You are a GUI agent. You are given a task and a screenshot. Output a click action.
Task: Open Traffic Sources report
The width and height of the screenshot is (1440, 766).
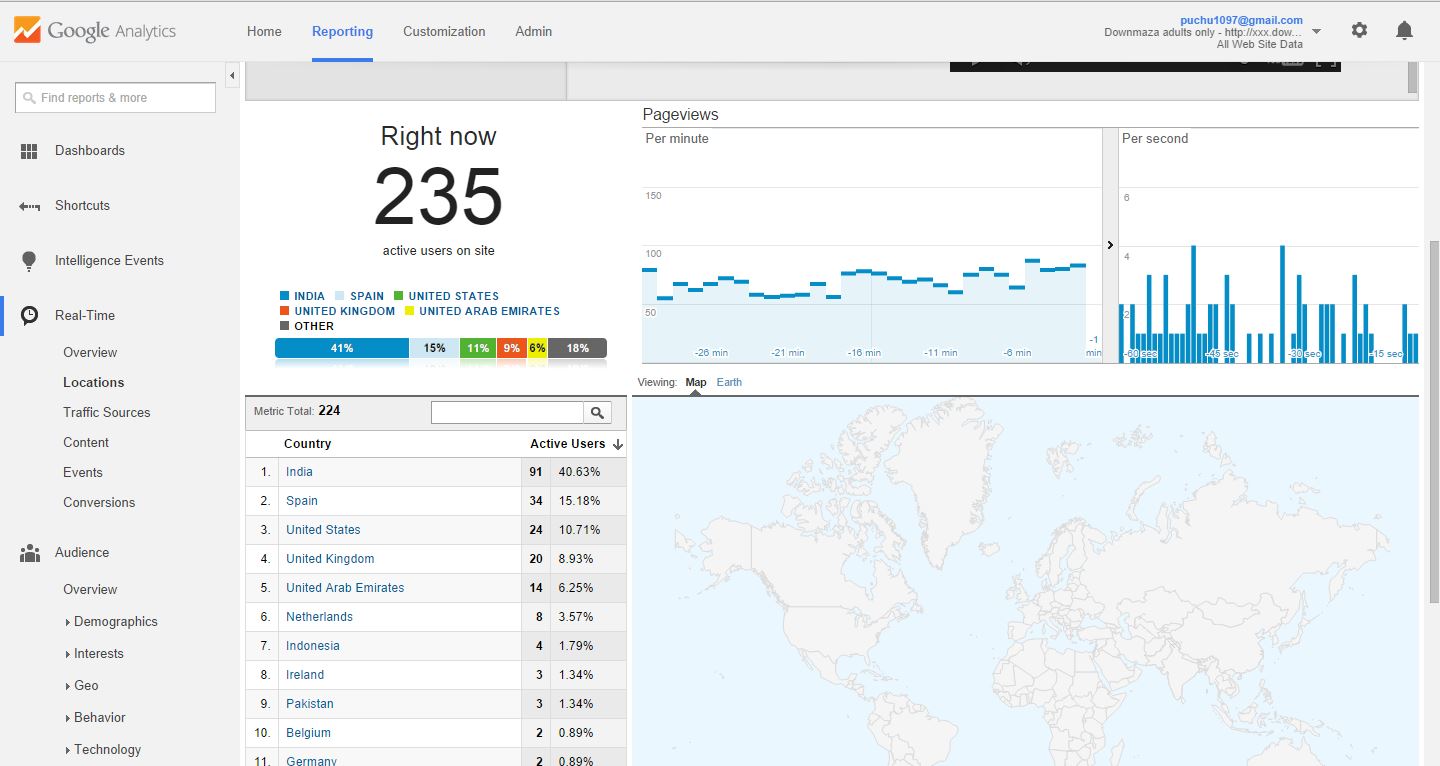click(x=106, y=413)
